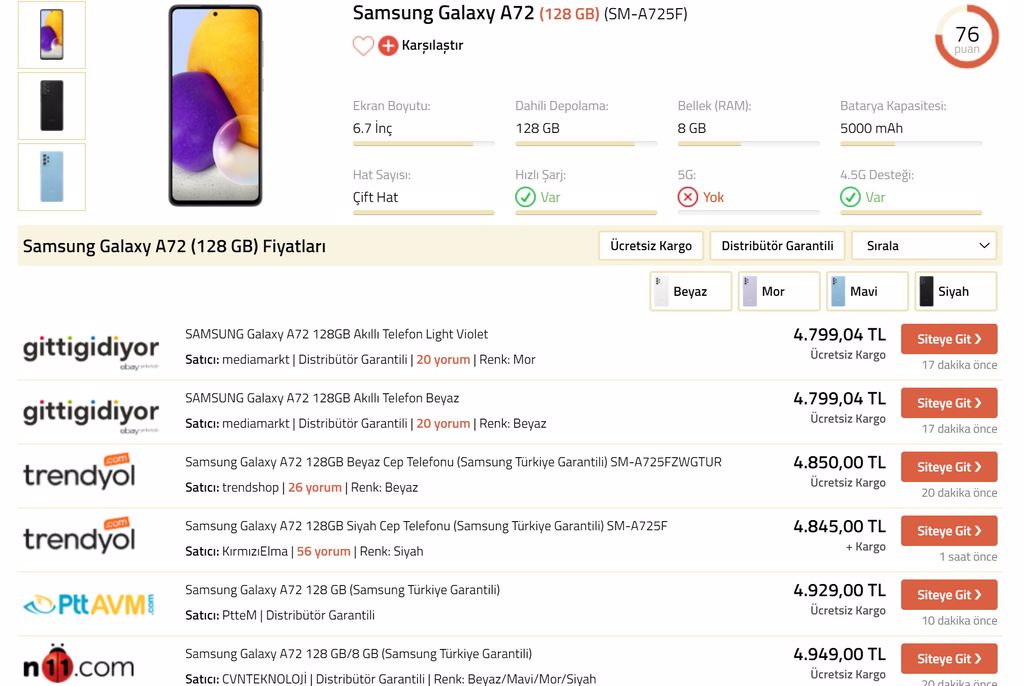Image resolution: width=1024 pixels, height=686 pixels.
Task: Add the phone to favorites with heart icon
Action: [x=363, y=46]
